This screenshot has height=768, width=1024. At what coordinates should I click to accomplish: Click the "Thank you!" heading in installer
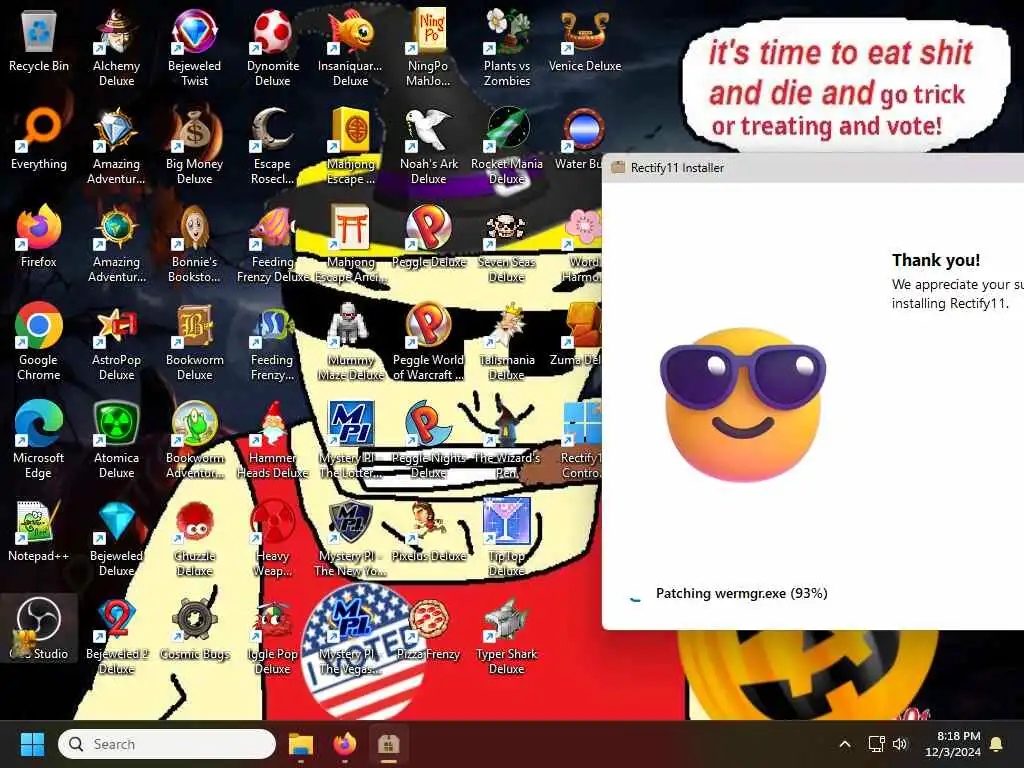(936, 260)
